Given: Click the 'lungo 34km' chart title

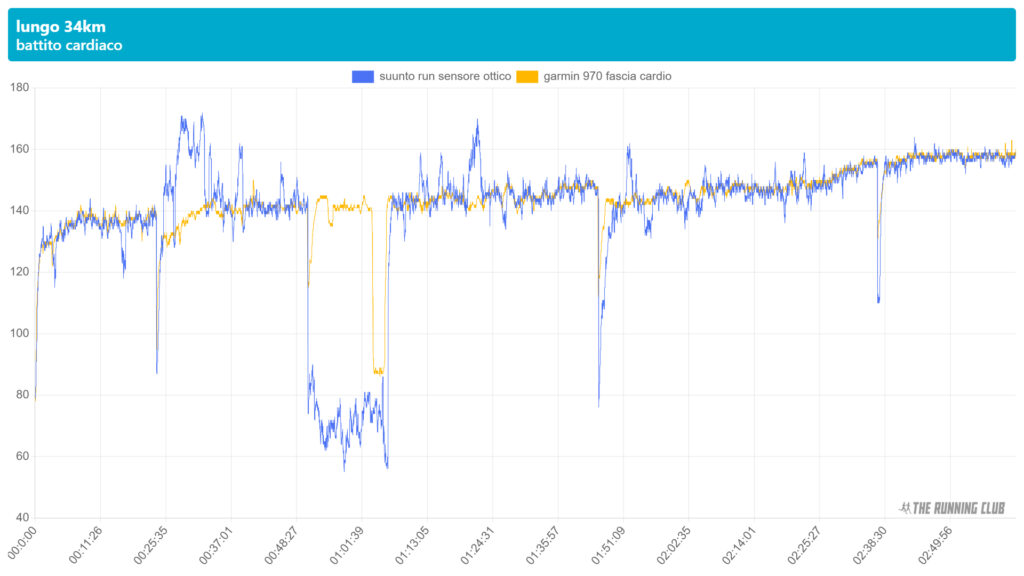Looking at the screenshot, I should 61,27.
